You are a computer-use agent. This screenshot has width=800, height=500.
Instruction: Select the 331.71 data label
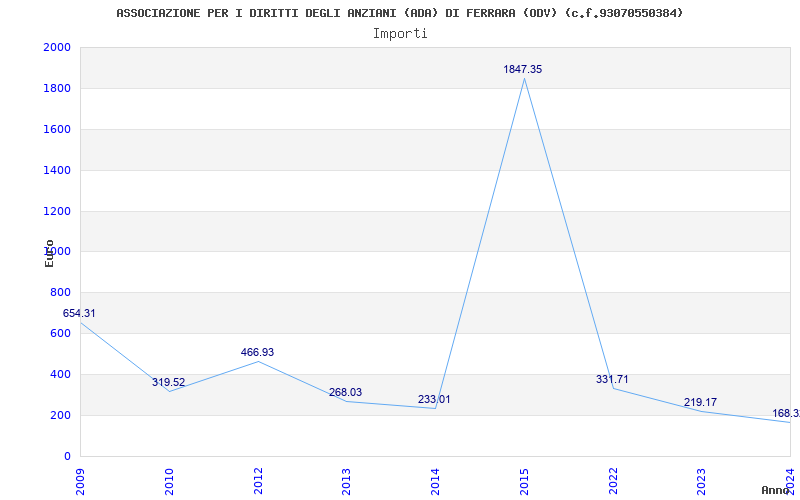coord(612,379)
